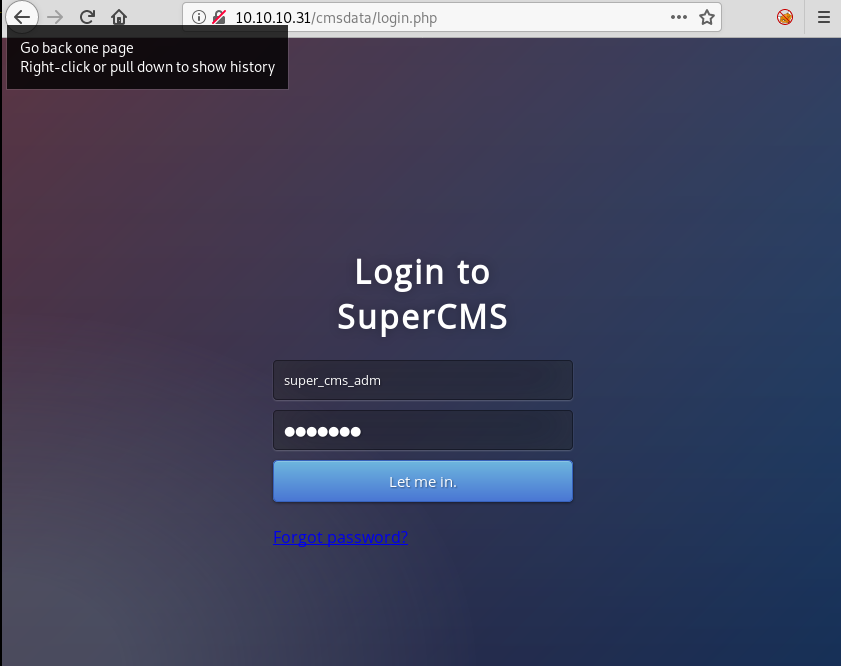Go back one page with the back arrow
The height and width of the screenshot is (666, 841).
[22, 17]
